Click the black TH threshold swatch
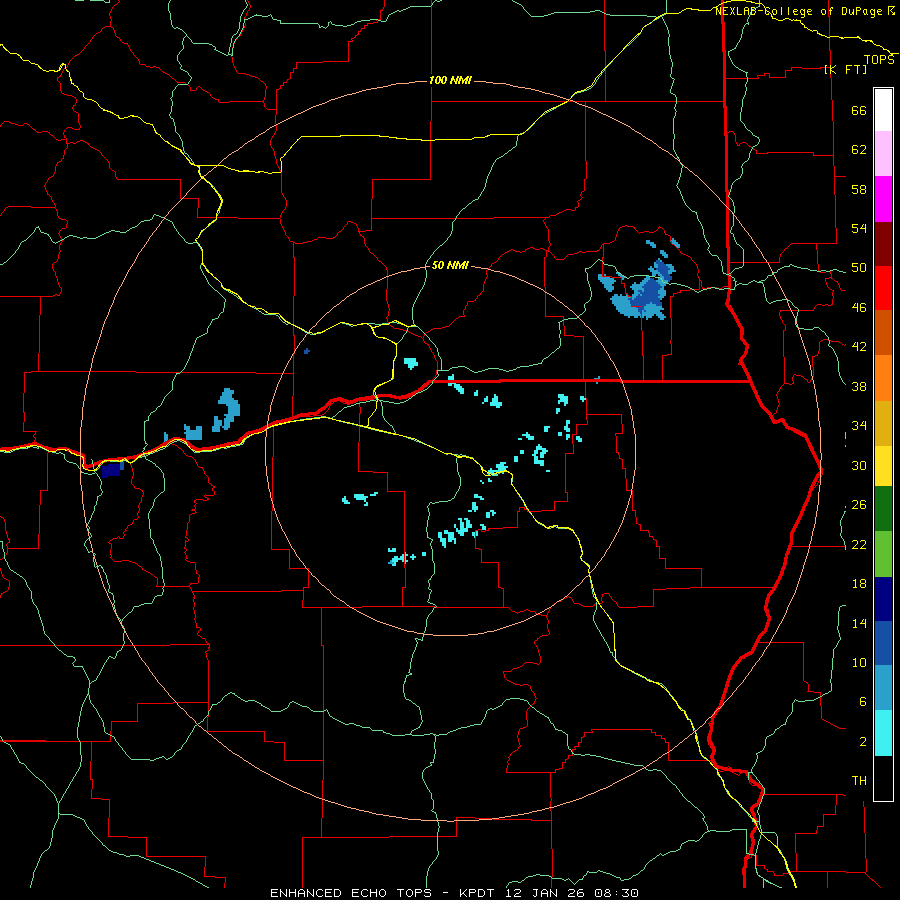 [x=883, y=778]
